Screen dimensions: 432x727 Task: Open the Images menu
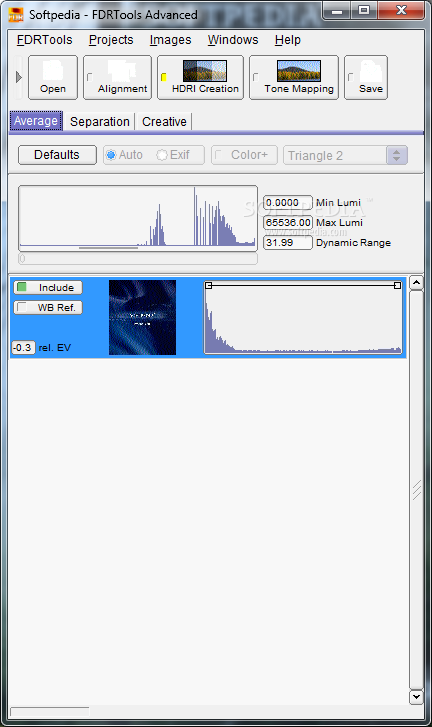point(171,40)
